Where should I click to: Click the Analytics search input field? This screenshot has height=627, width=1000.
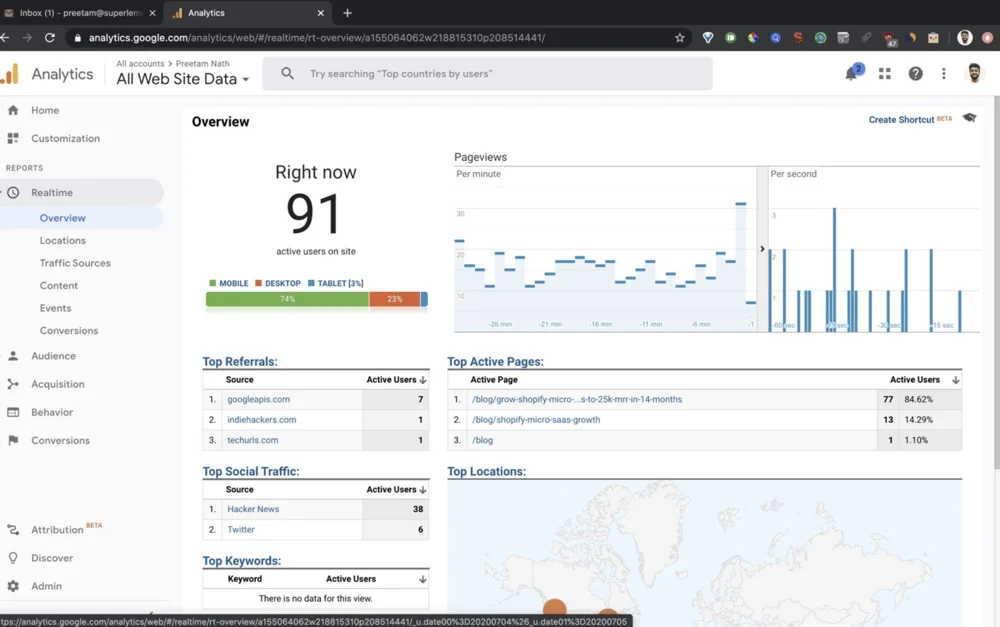pos(500,74)
